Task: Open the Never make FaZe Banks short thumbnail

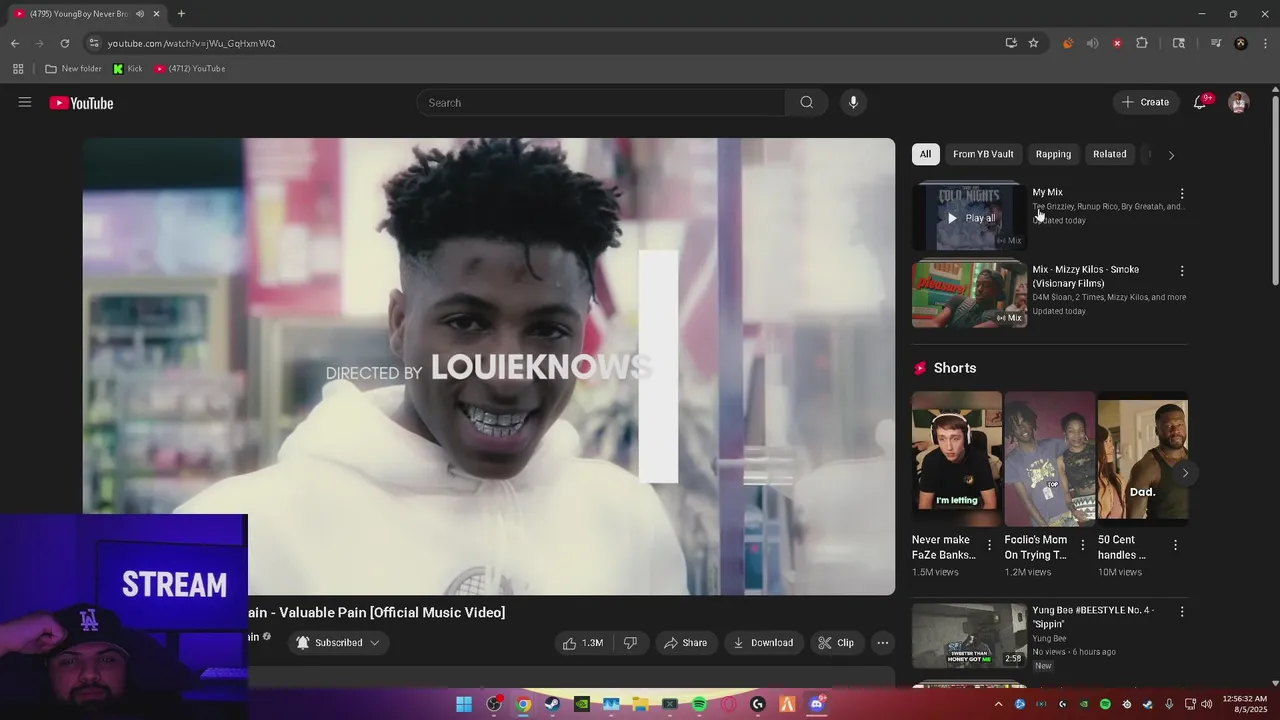Action: pos(957,458)
